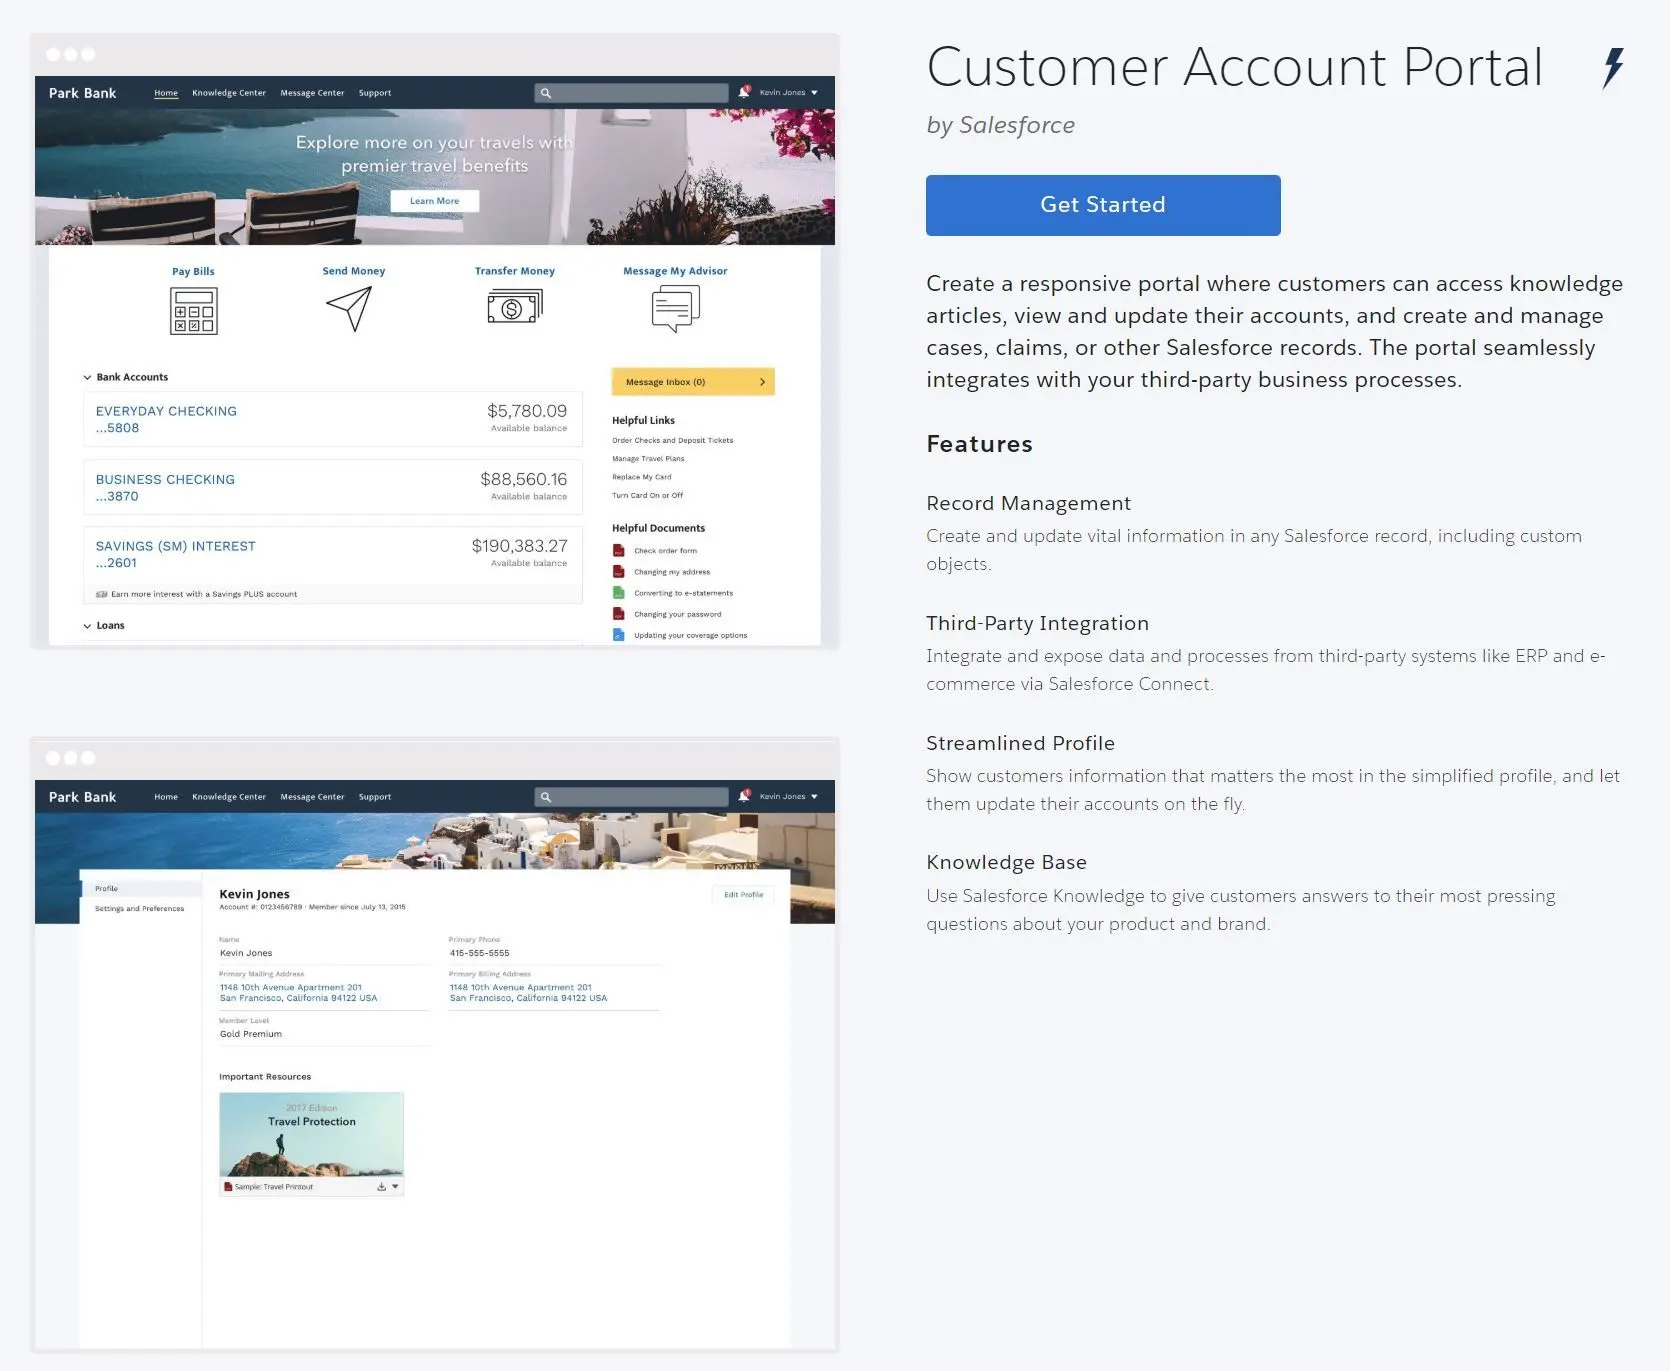Open the Message Inbox (0) button
The height and width of the screenshot is (1371, 1670).
click(693, 382)
